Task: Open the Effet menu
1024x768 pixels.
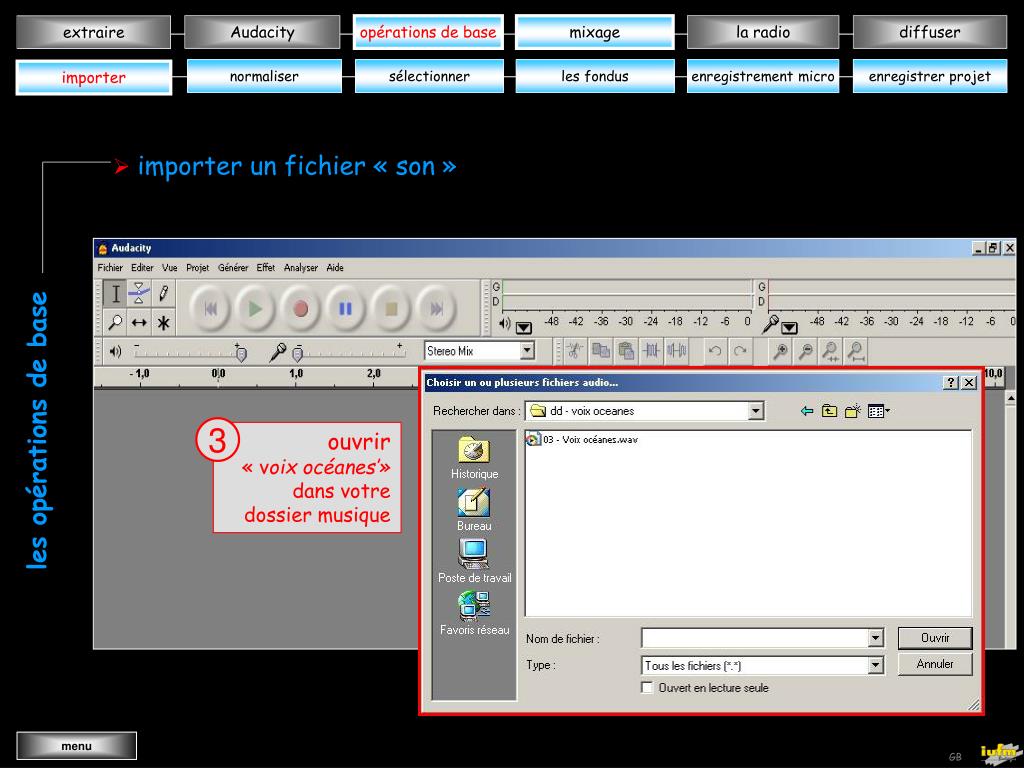Action: pyautogui.click(x=266, y=268)
